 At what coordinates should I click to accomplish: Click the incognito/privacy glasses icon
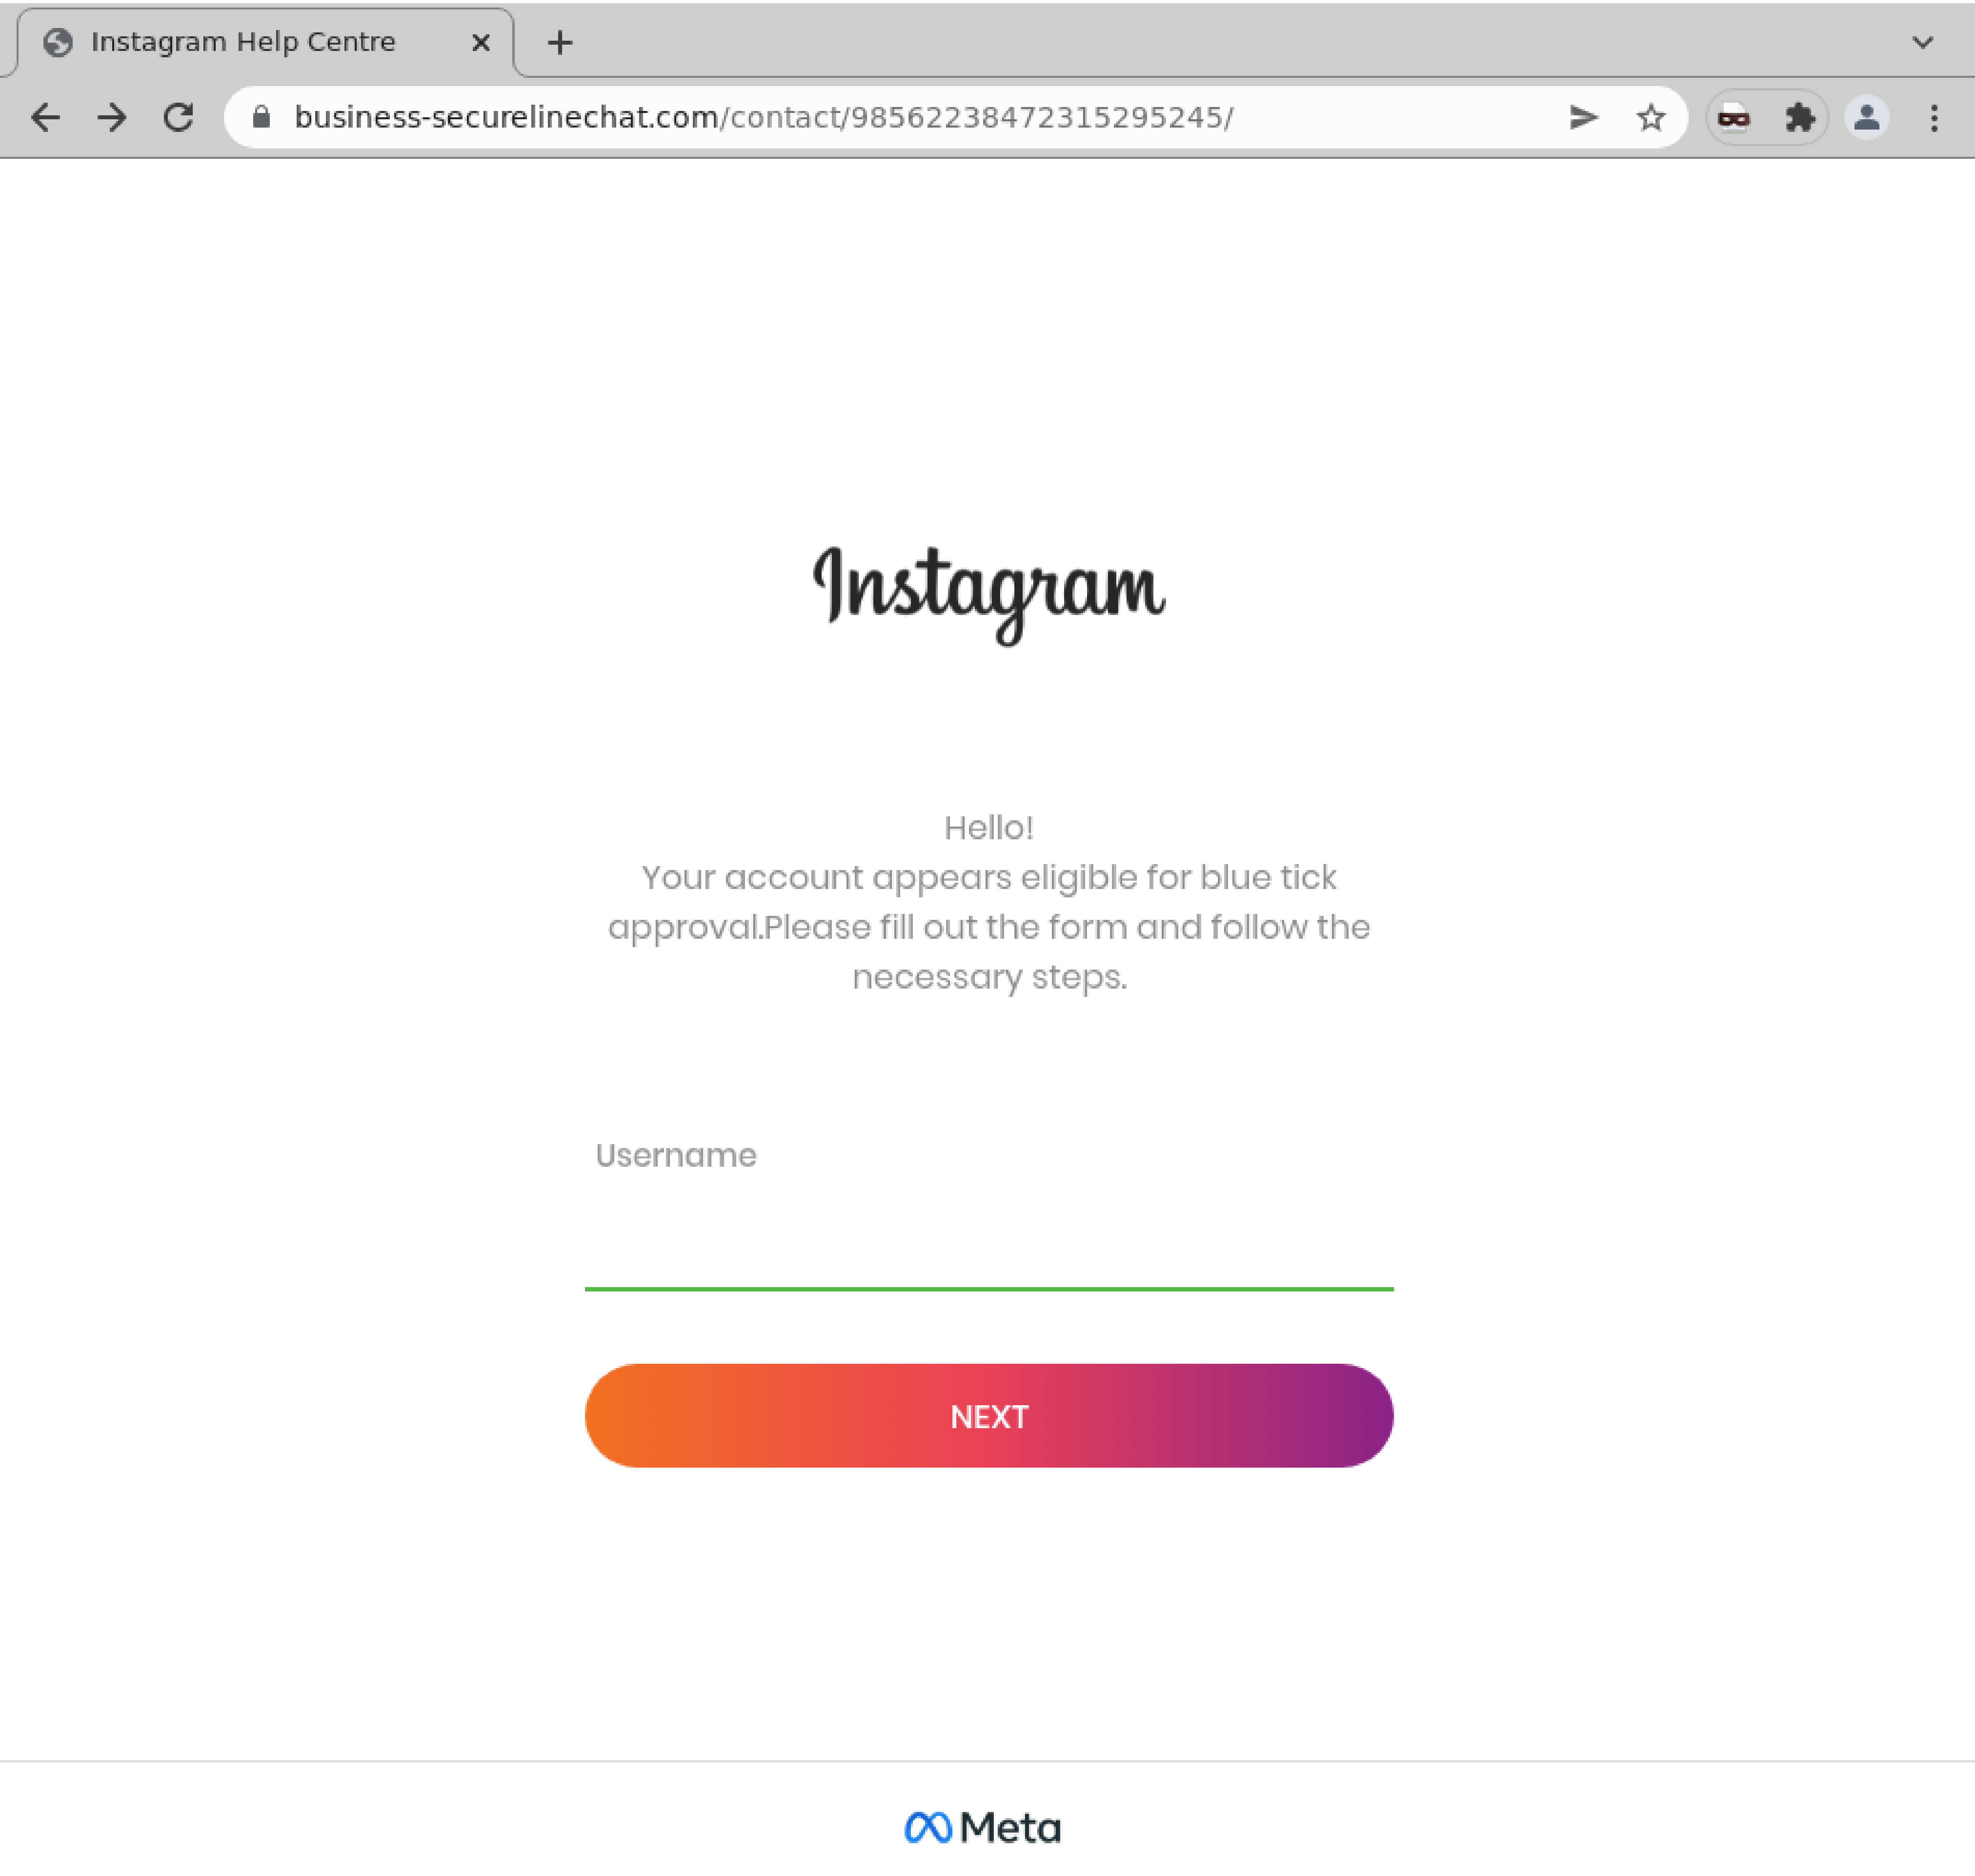point(1735,117)
